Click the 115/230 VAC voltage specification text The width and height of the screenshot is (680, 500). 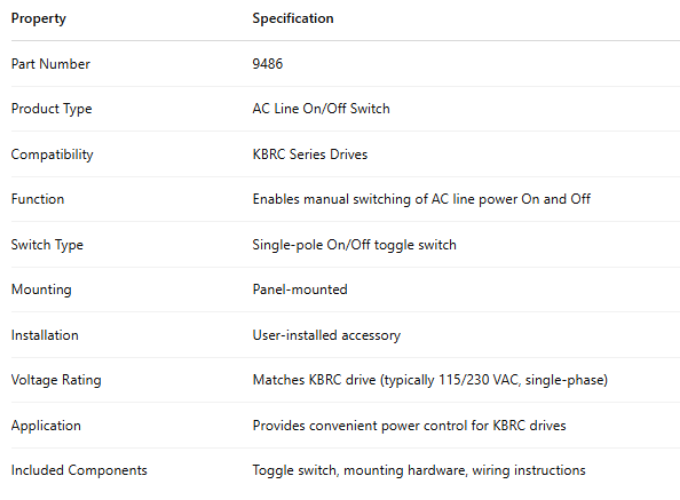point(430,380)
